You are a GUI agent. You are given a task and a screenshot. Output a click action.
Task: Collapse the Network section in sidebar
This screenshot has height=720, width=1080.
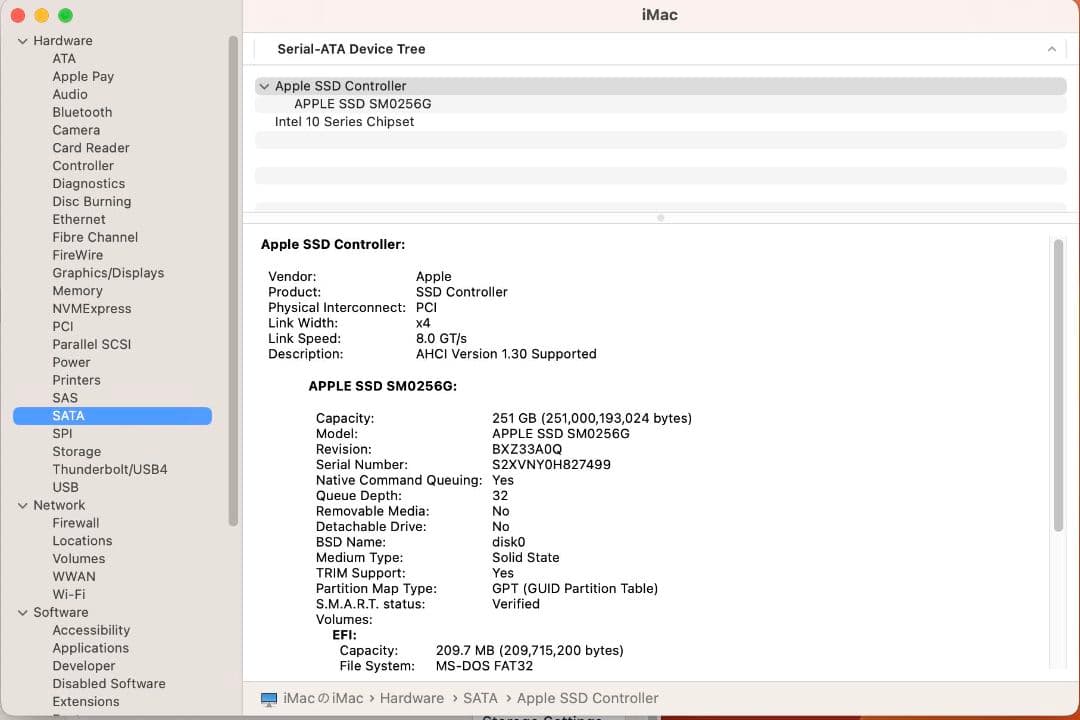click(x=22, y=505)
